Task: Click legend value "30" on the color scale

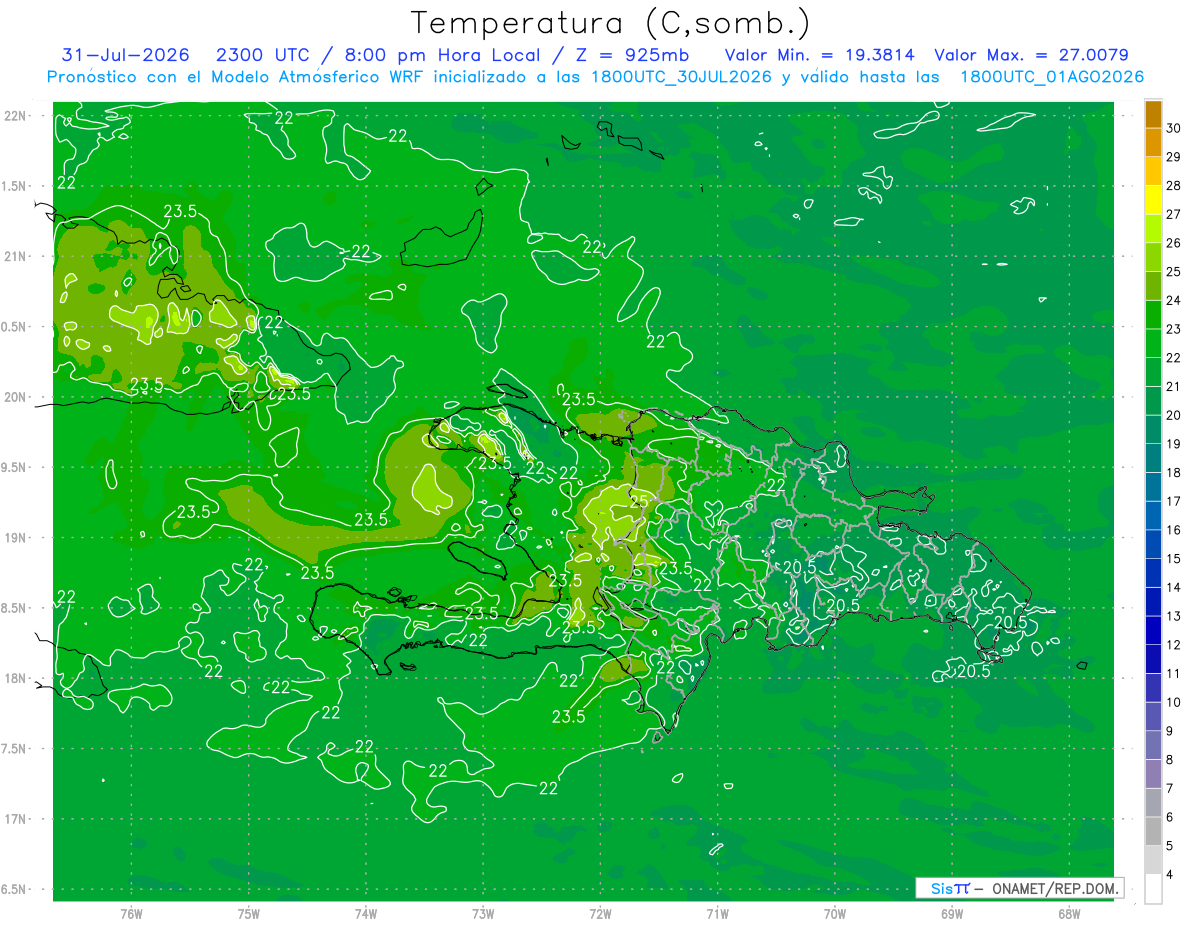Action: coord(1174,128)
